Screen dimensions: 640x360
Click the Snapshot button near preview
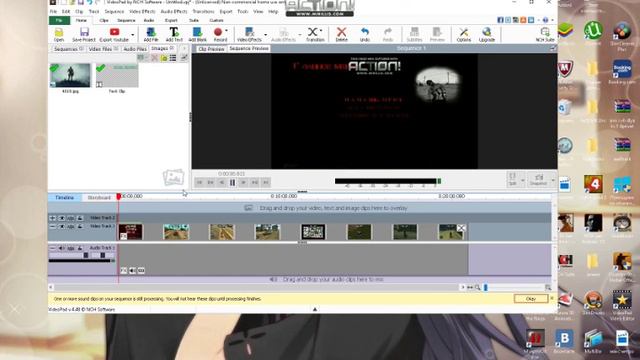click(539, 180)
